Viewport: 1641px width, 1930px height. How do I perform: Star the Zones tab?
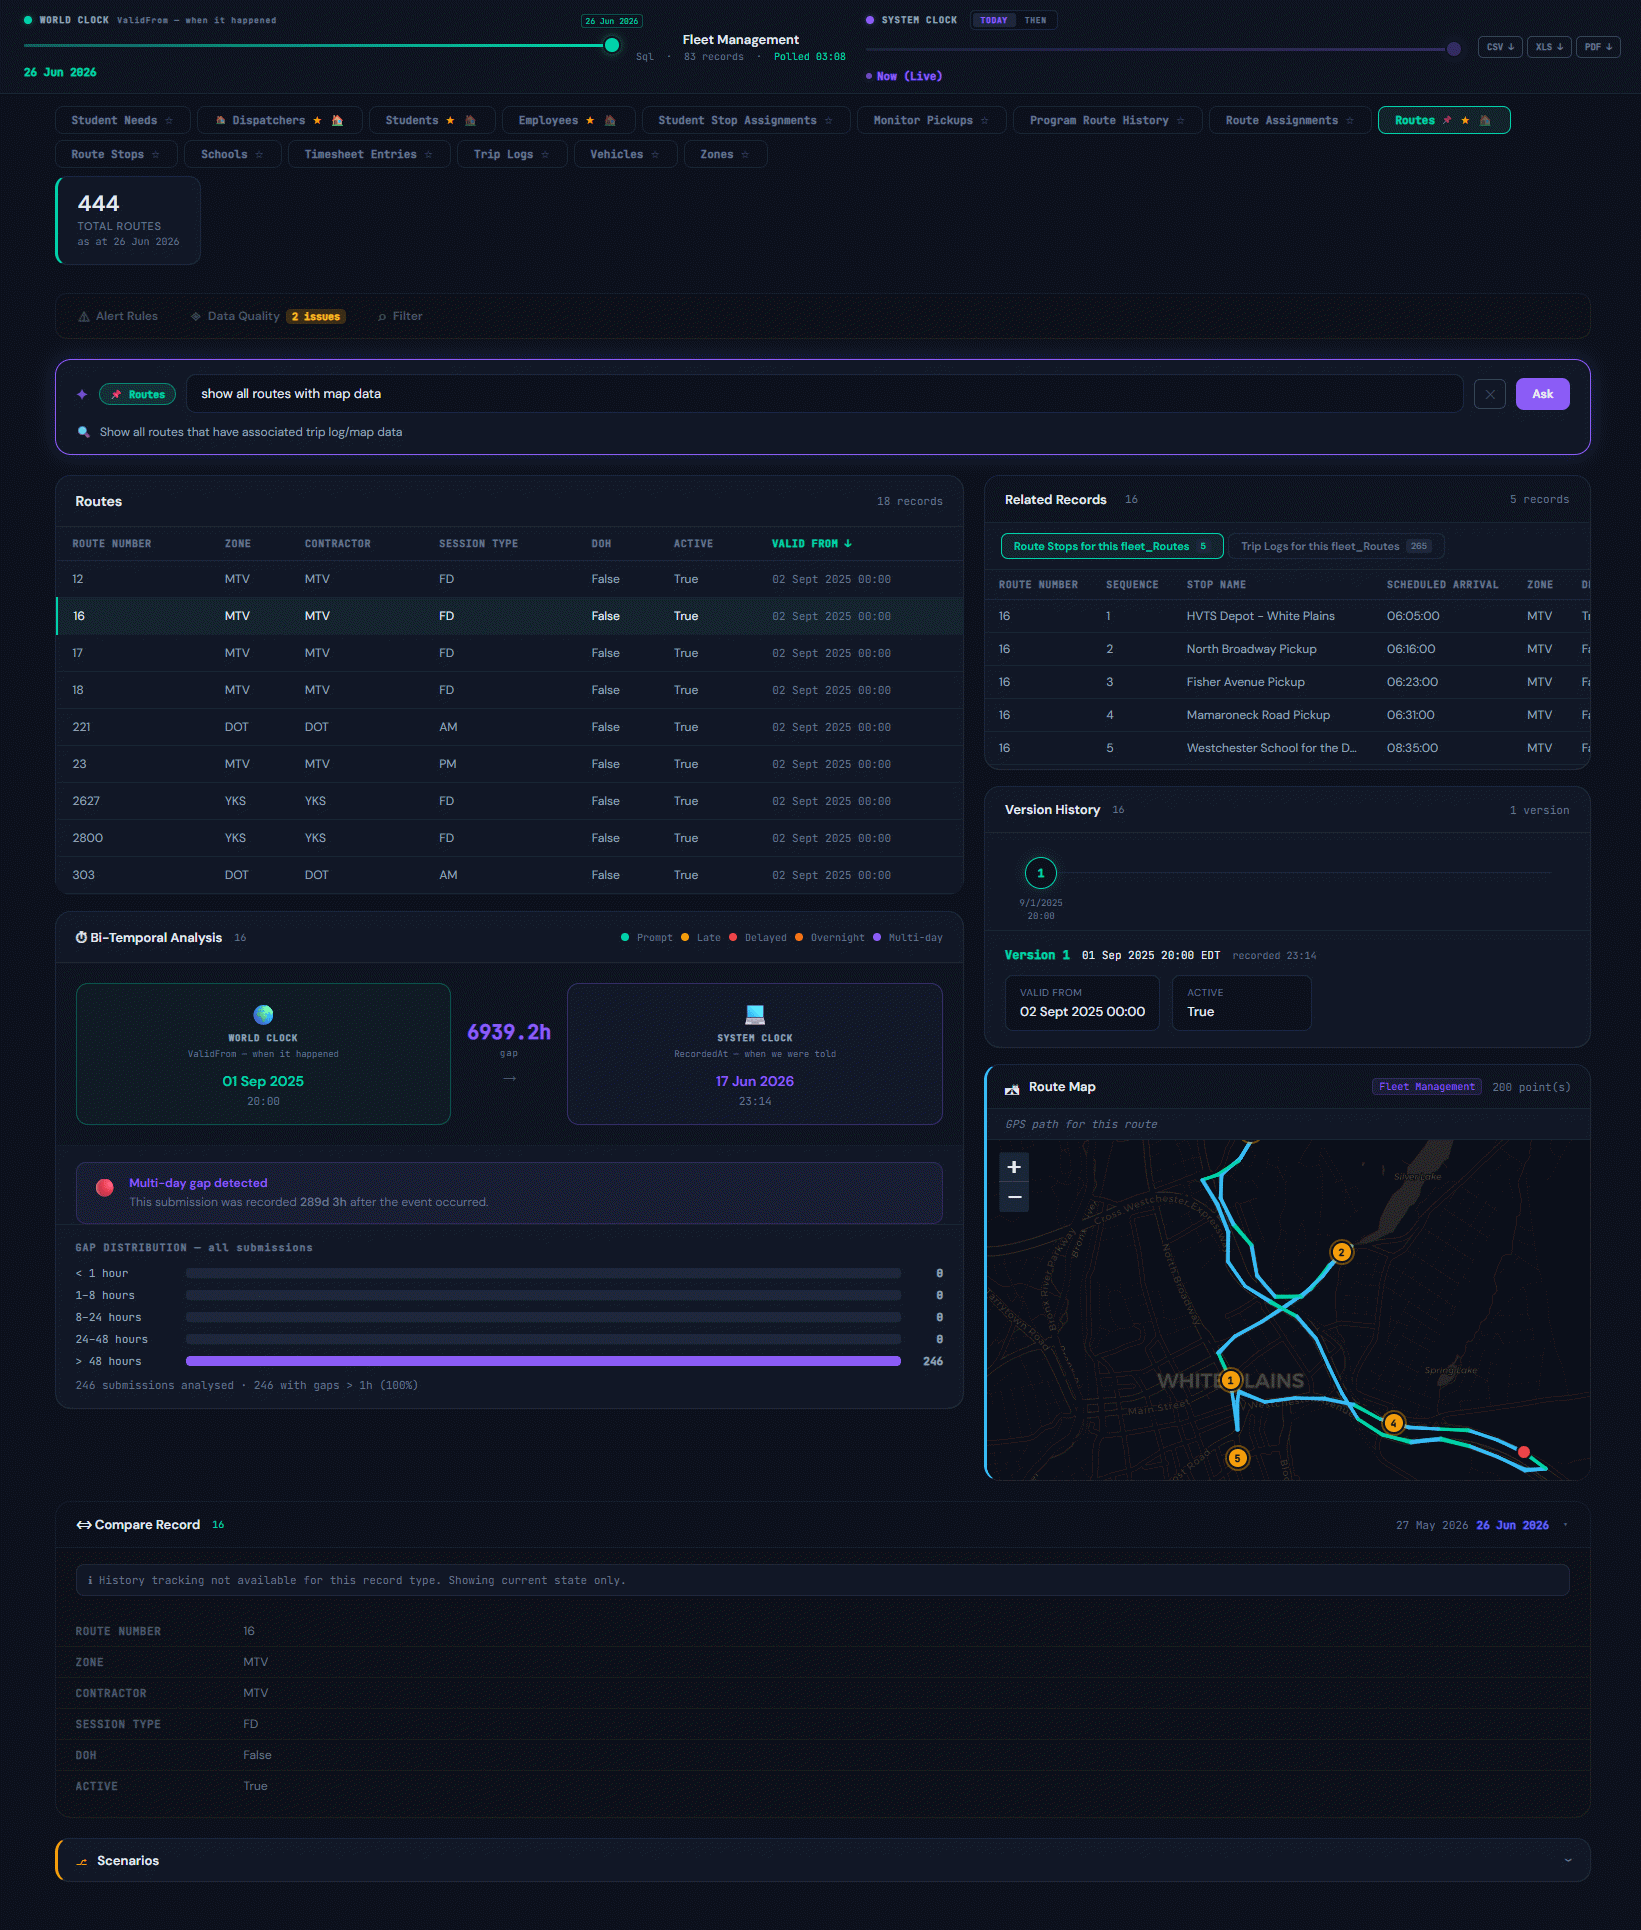click(745, 155)
